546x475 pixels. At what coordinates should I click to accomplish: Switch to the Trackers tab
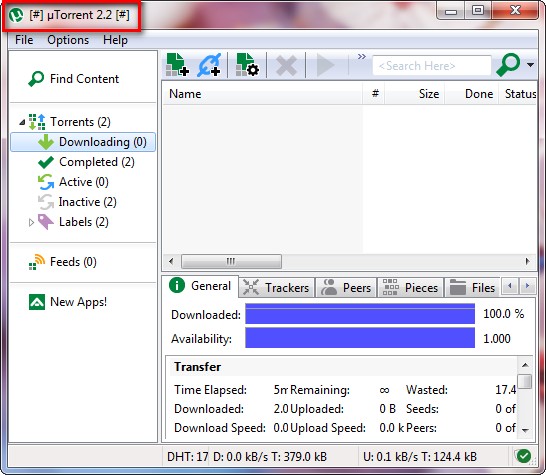click(x=276, y=288)
